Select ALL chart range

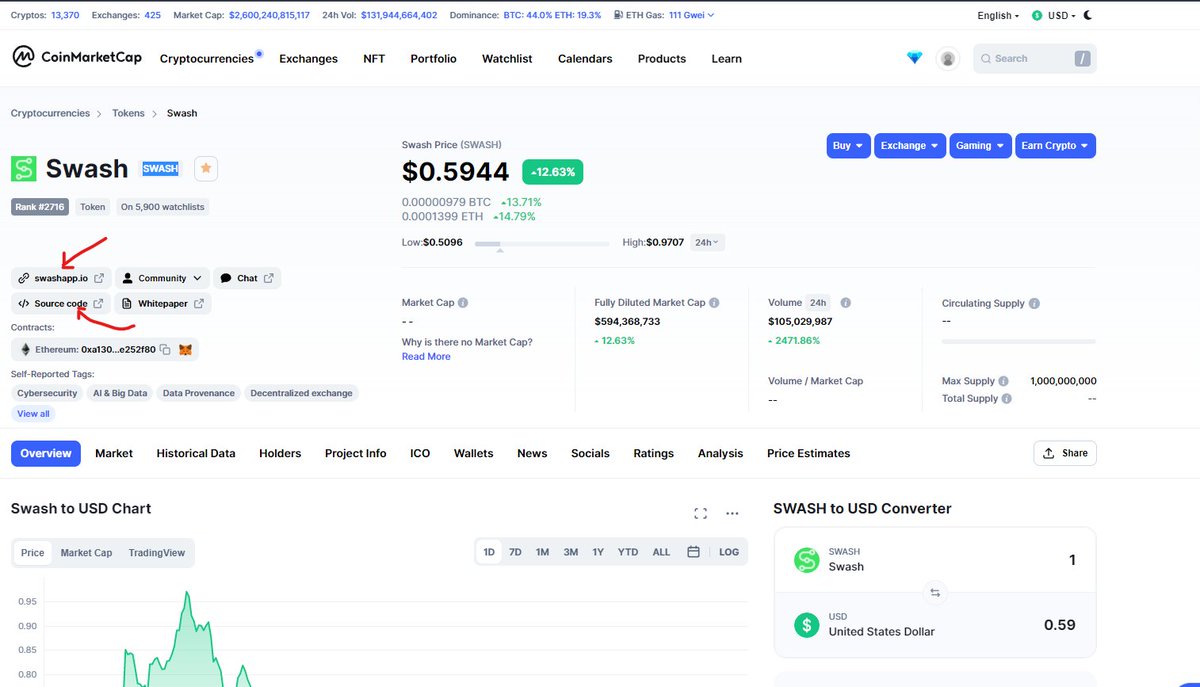tap(661, 552)
